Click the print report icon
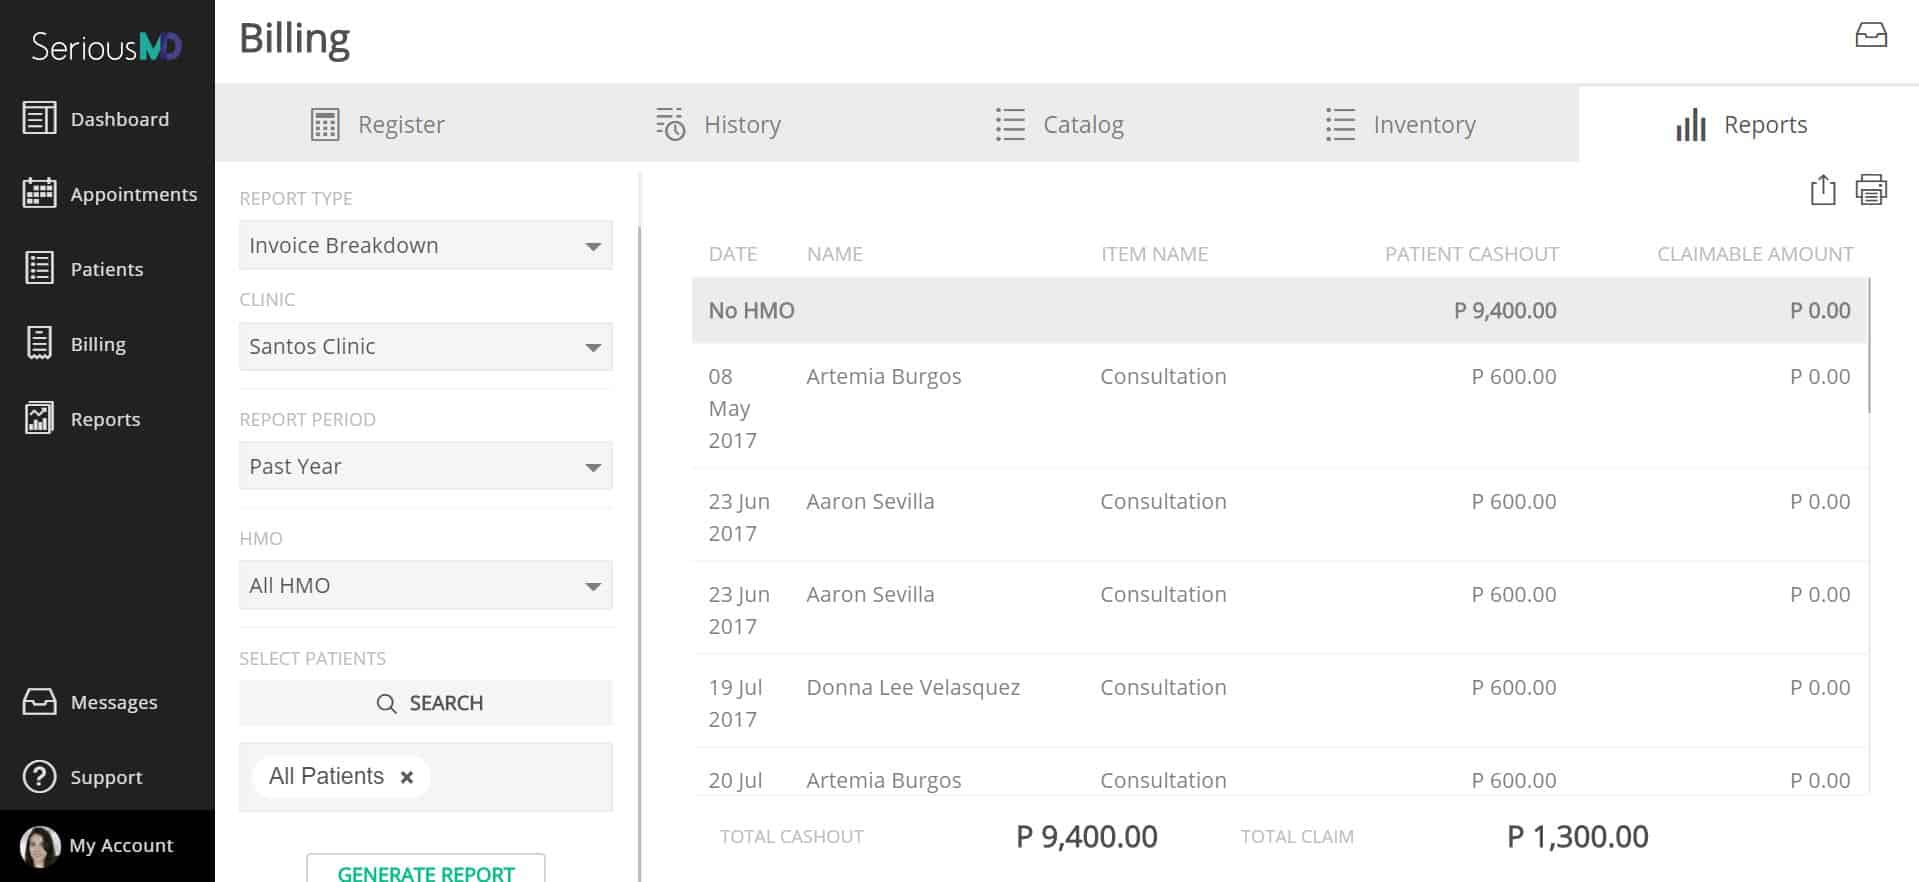 click(x=1871, y=190)
